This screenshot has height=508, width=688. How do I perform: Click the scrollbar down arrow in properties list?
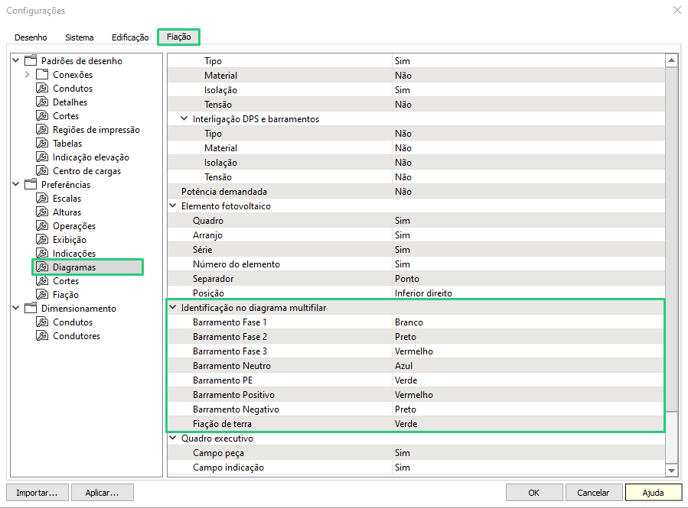pyautogui.click(x=671, y=470)
